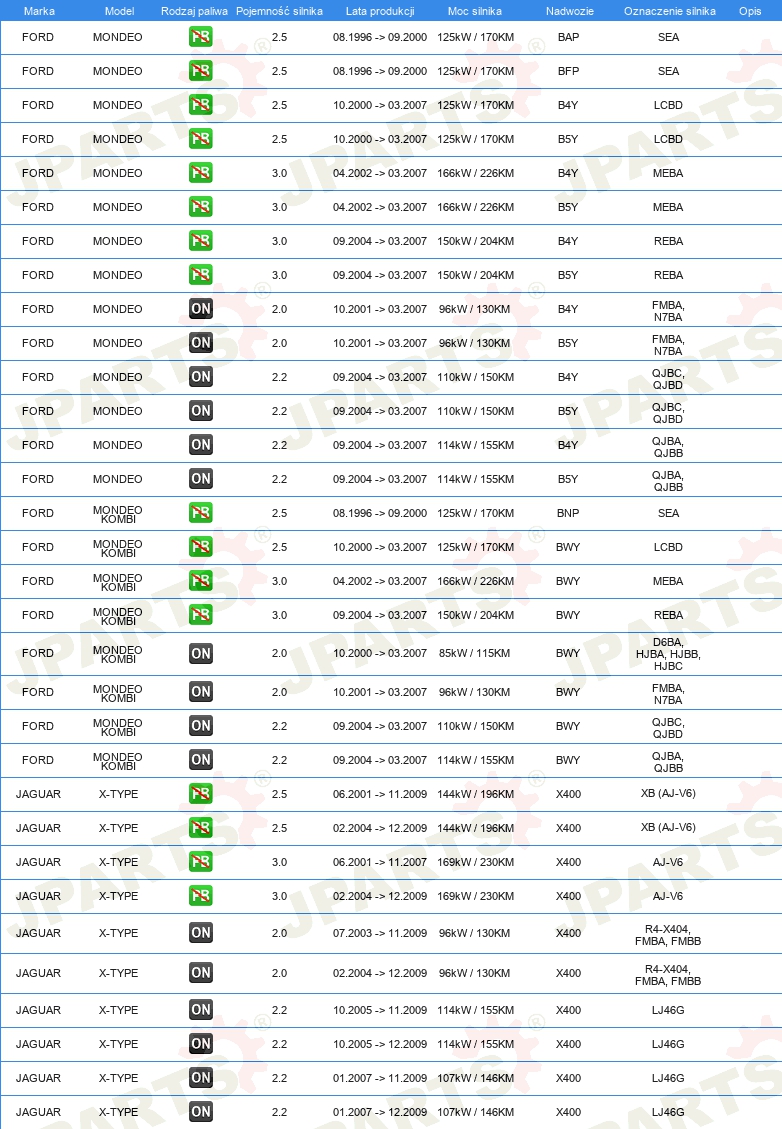Click 166kW / 226KM in Mondeo Kombi row
Image resolution: width=782 pixels, height=1129 pixels.
[475, 581]
